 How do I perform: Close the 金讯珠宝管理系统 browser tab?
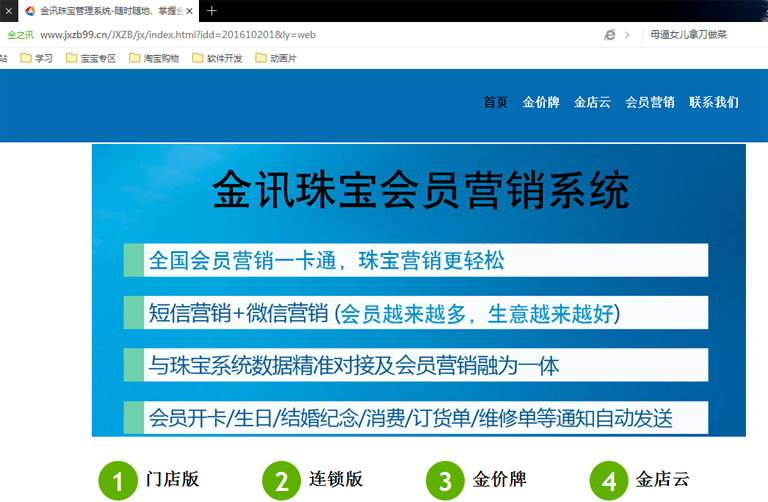(x=189, y=11)
